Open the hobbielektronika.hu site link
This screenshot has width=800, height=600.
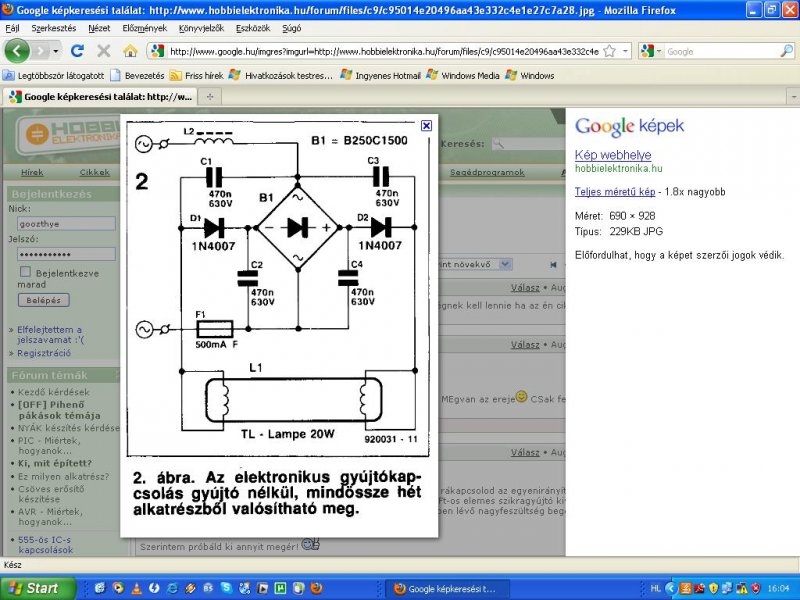(x=618, y=168)
